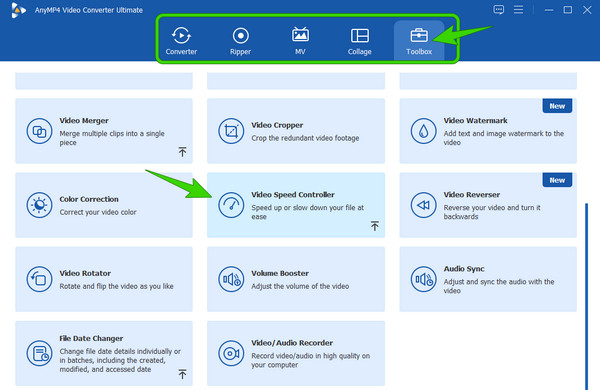Click the AnyMP4 app logo
The height and width of the screenshot is (390, 600).
18,10
